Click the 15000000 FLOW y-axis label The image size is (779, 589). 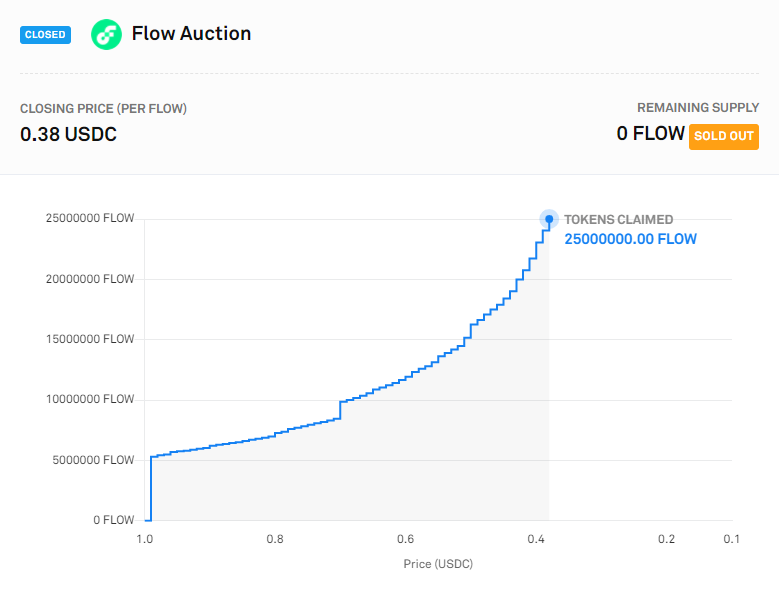[x=90, y=339]
